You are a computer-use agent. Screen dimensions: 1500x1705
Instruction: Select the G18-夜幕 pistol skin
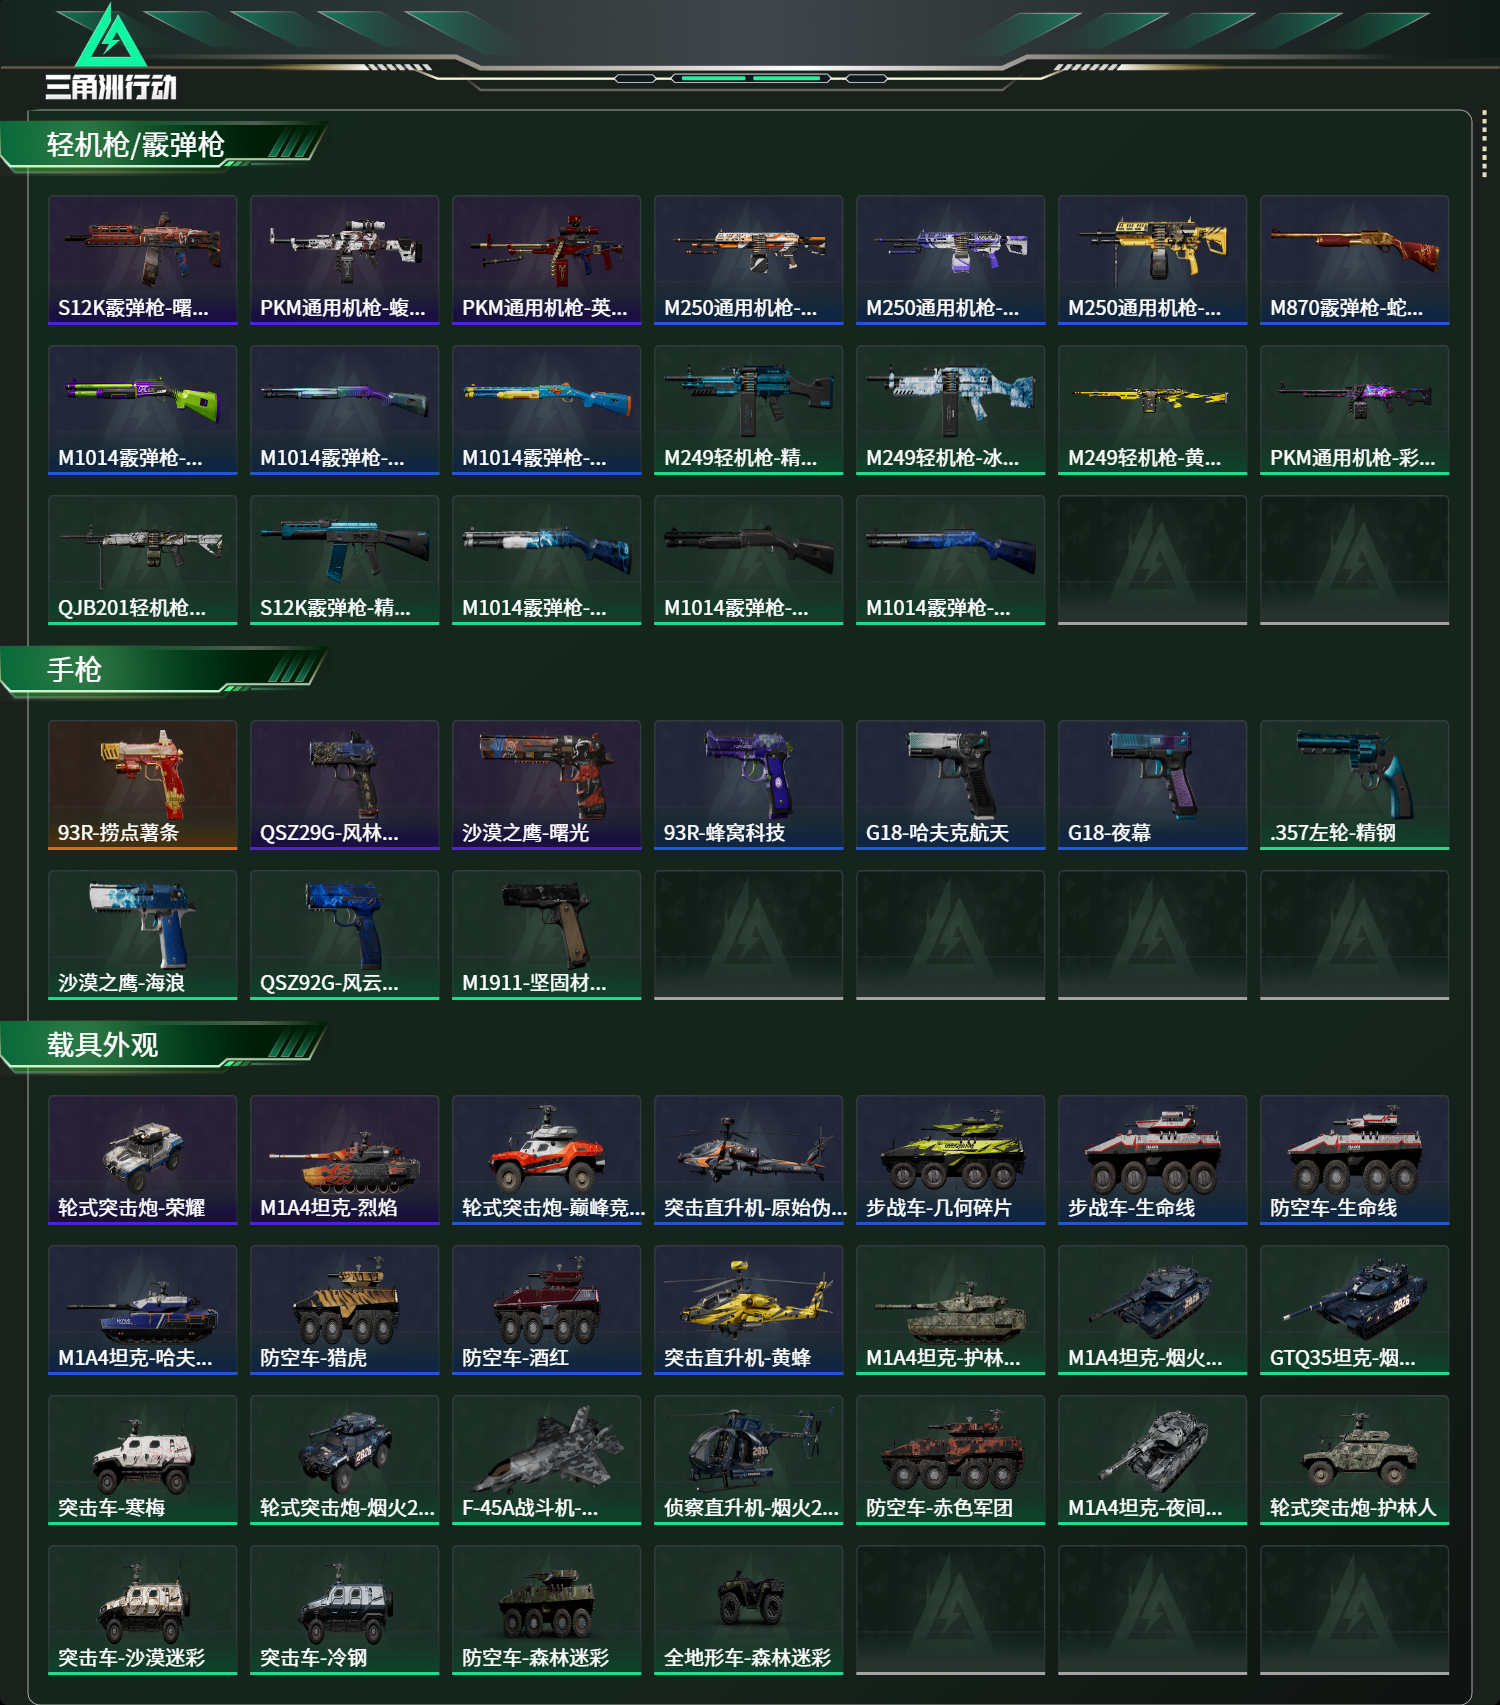click(x=1153, y=785)
